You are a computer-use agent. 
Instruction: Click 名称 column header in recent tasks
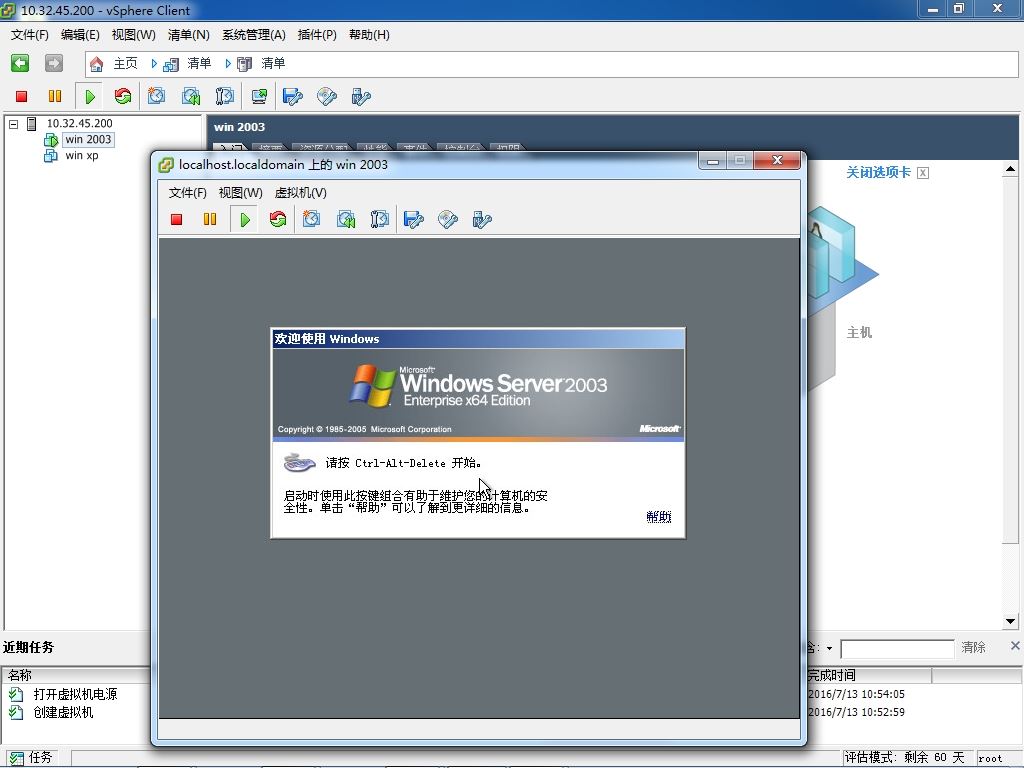click(x=20, y=675)
